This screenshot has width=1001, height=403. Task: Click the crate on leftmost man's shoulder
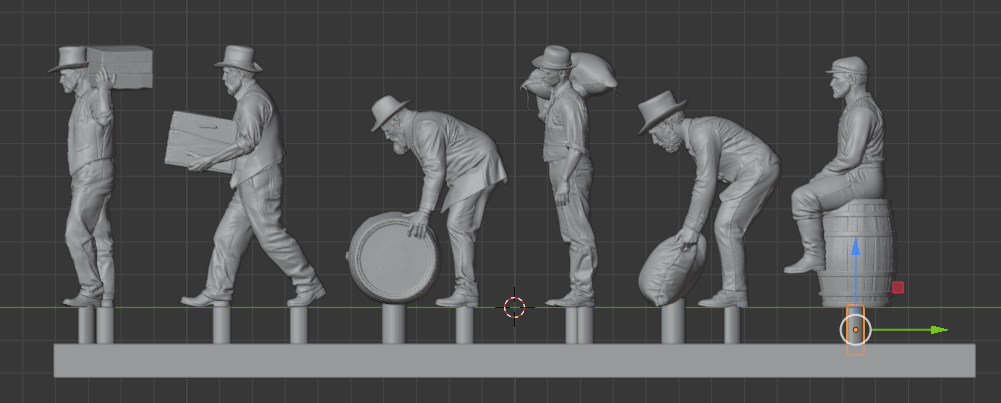120,67
